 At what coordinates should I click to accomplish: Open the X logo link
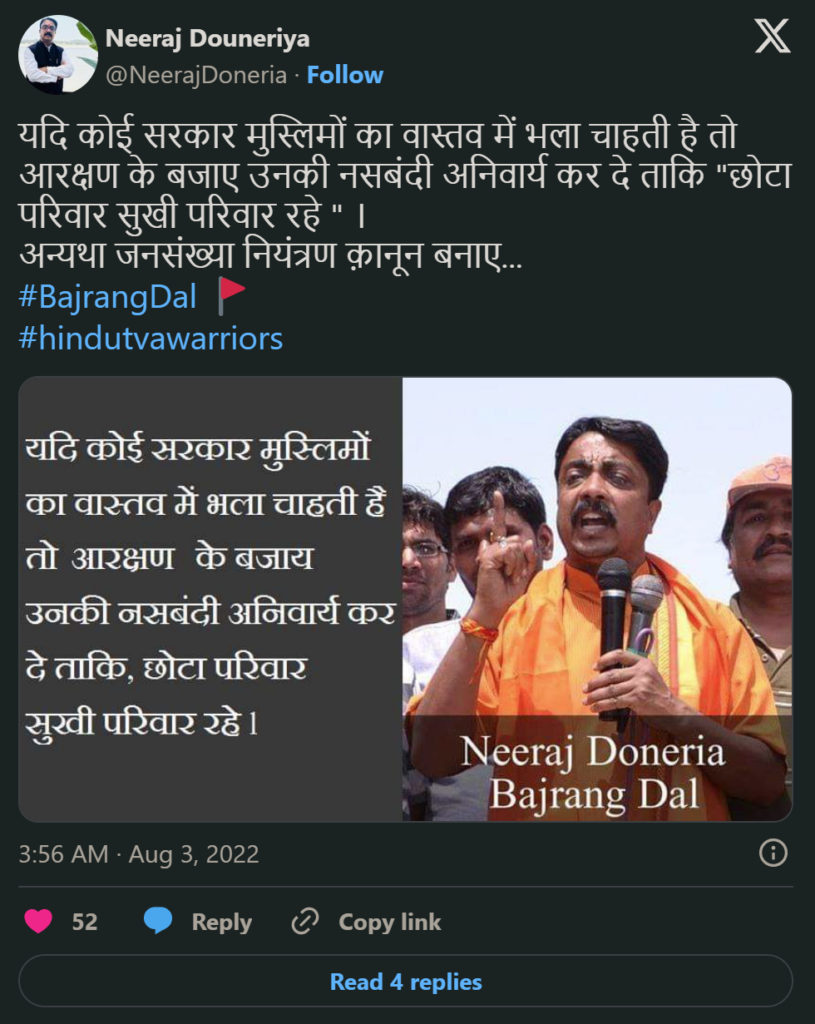tap(773, 36)
